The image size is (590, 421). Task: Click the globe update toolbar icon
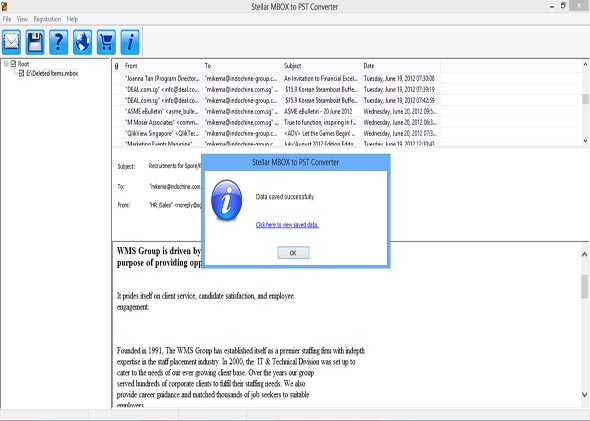pos(82,42)
